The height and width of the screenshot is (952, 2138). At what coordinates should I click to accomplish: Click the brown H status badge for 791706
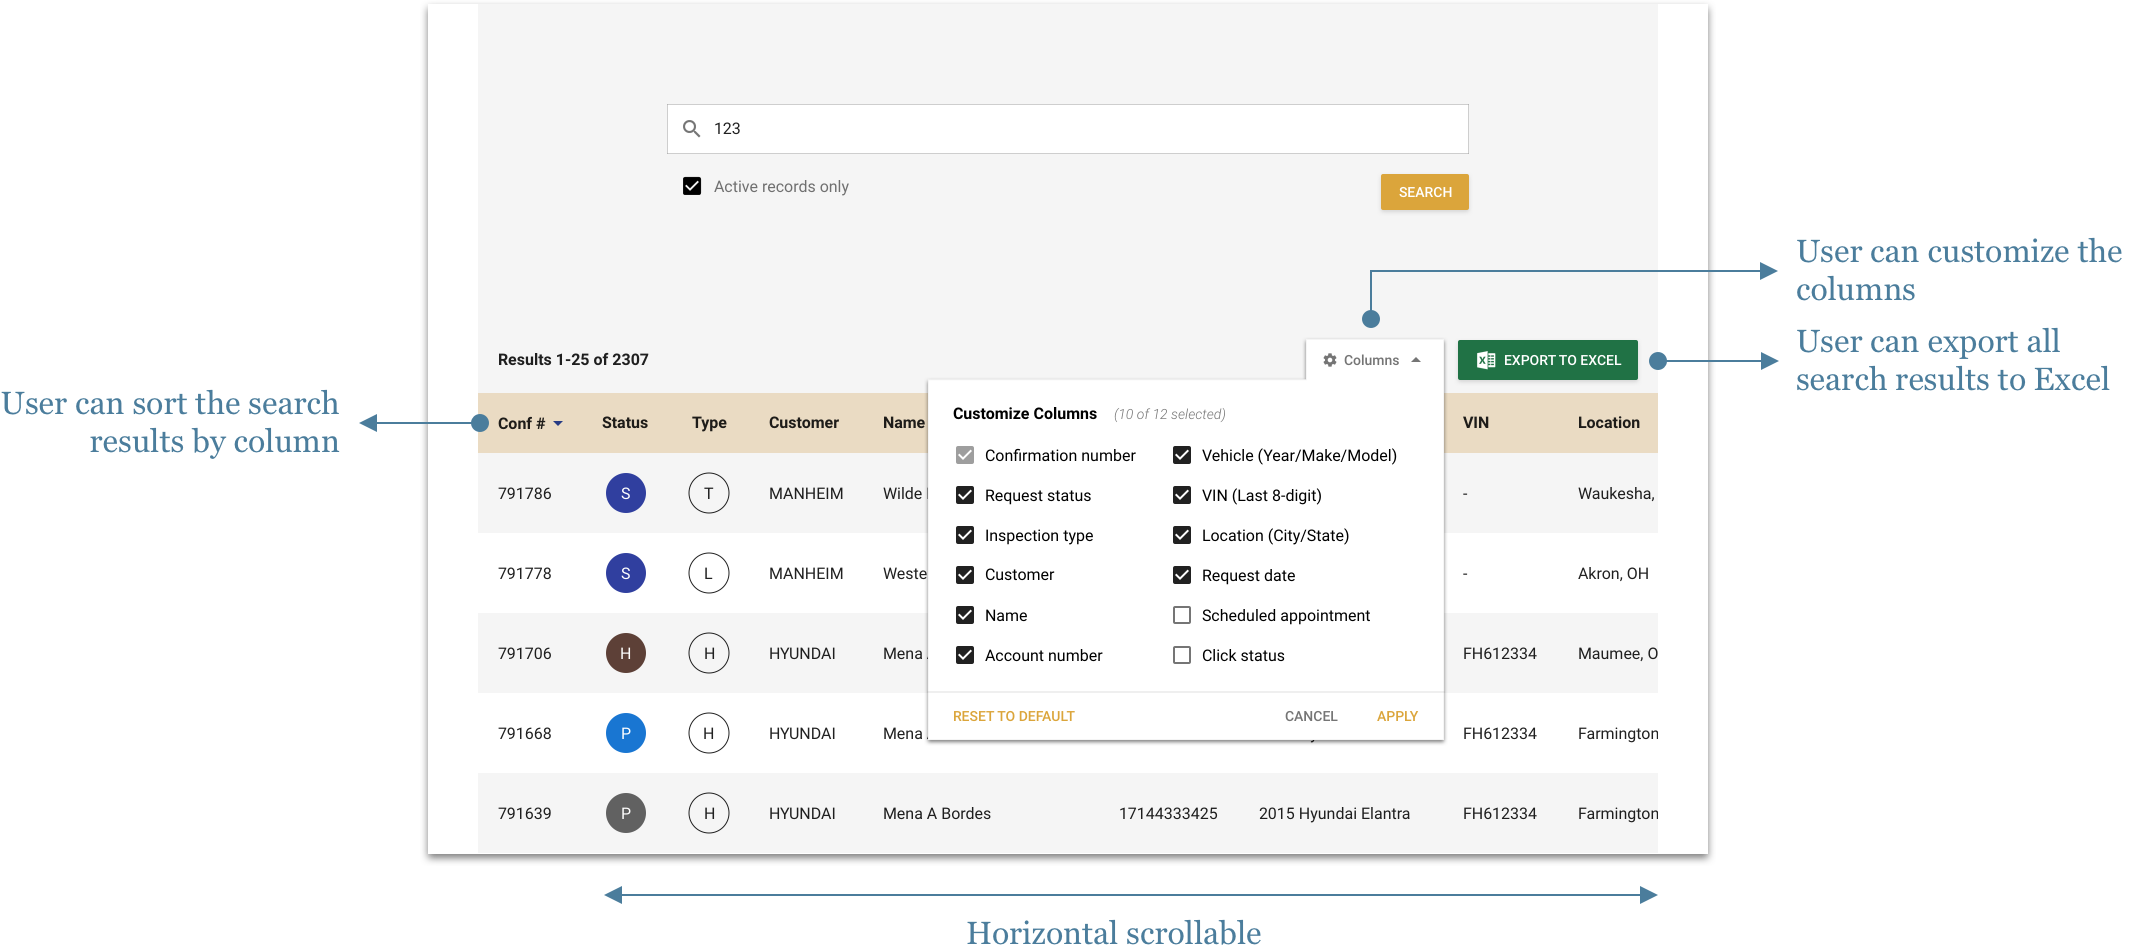625,653
